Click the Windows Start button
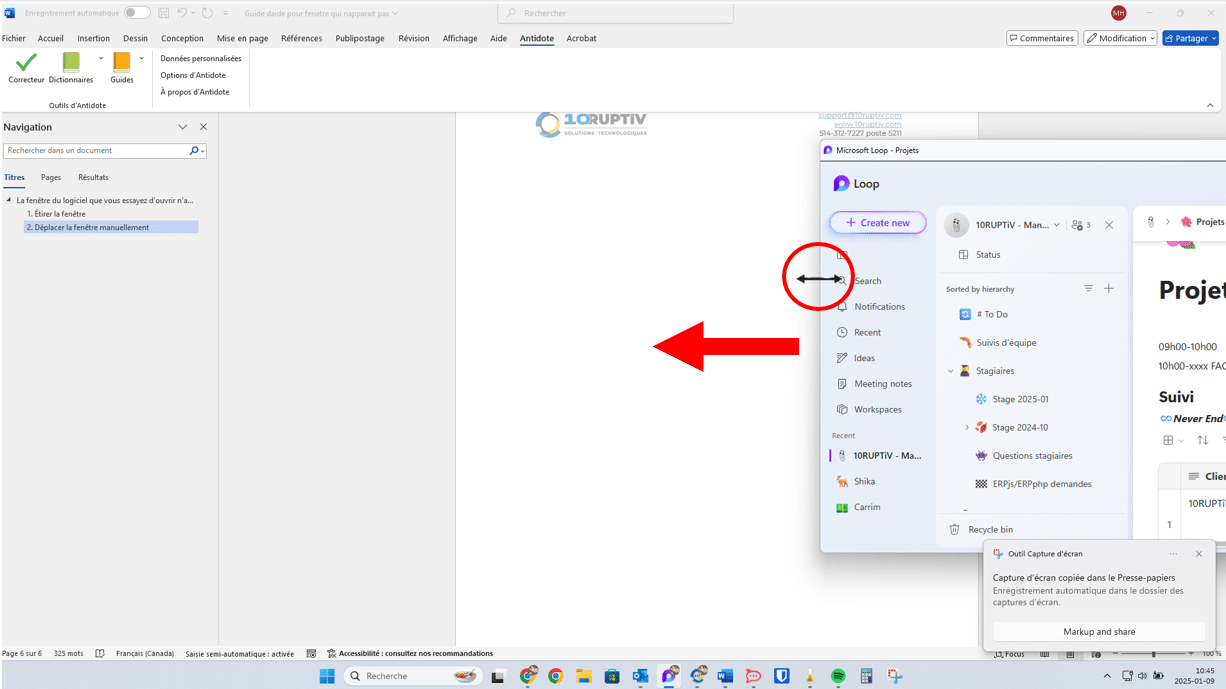The image size is (1226, 689). tap(327, 676)
